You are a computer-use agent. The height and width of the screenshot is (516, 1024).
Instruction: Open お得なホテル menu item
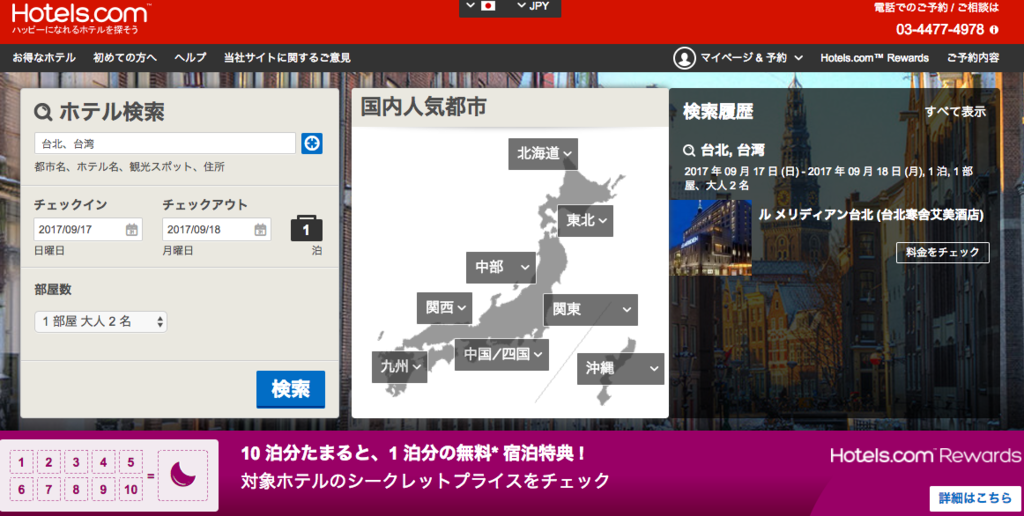44,58
